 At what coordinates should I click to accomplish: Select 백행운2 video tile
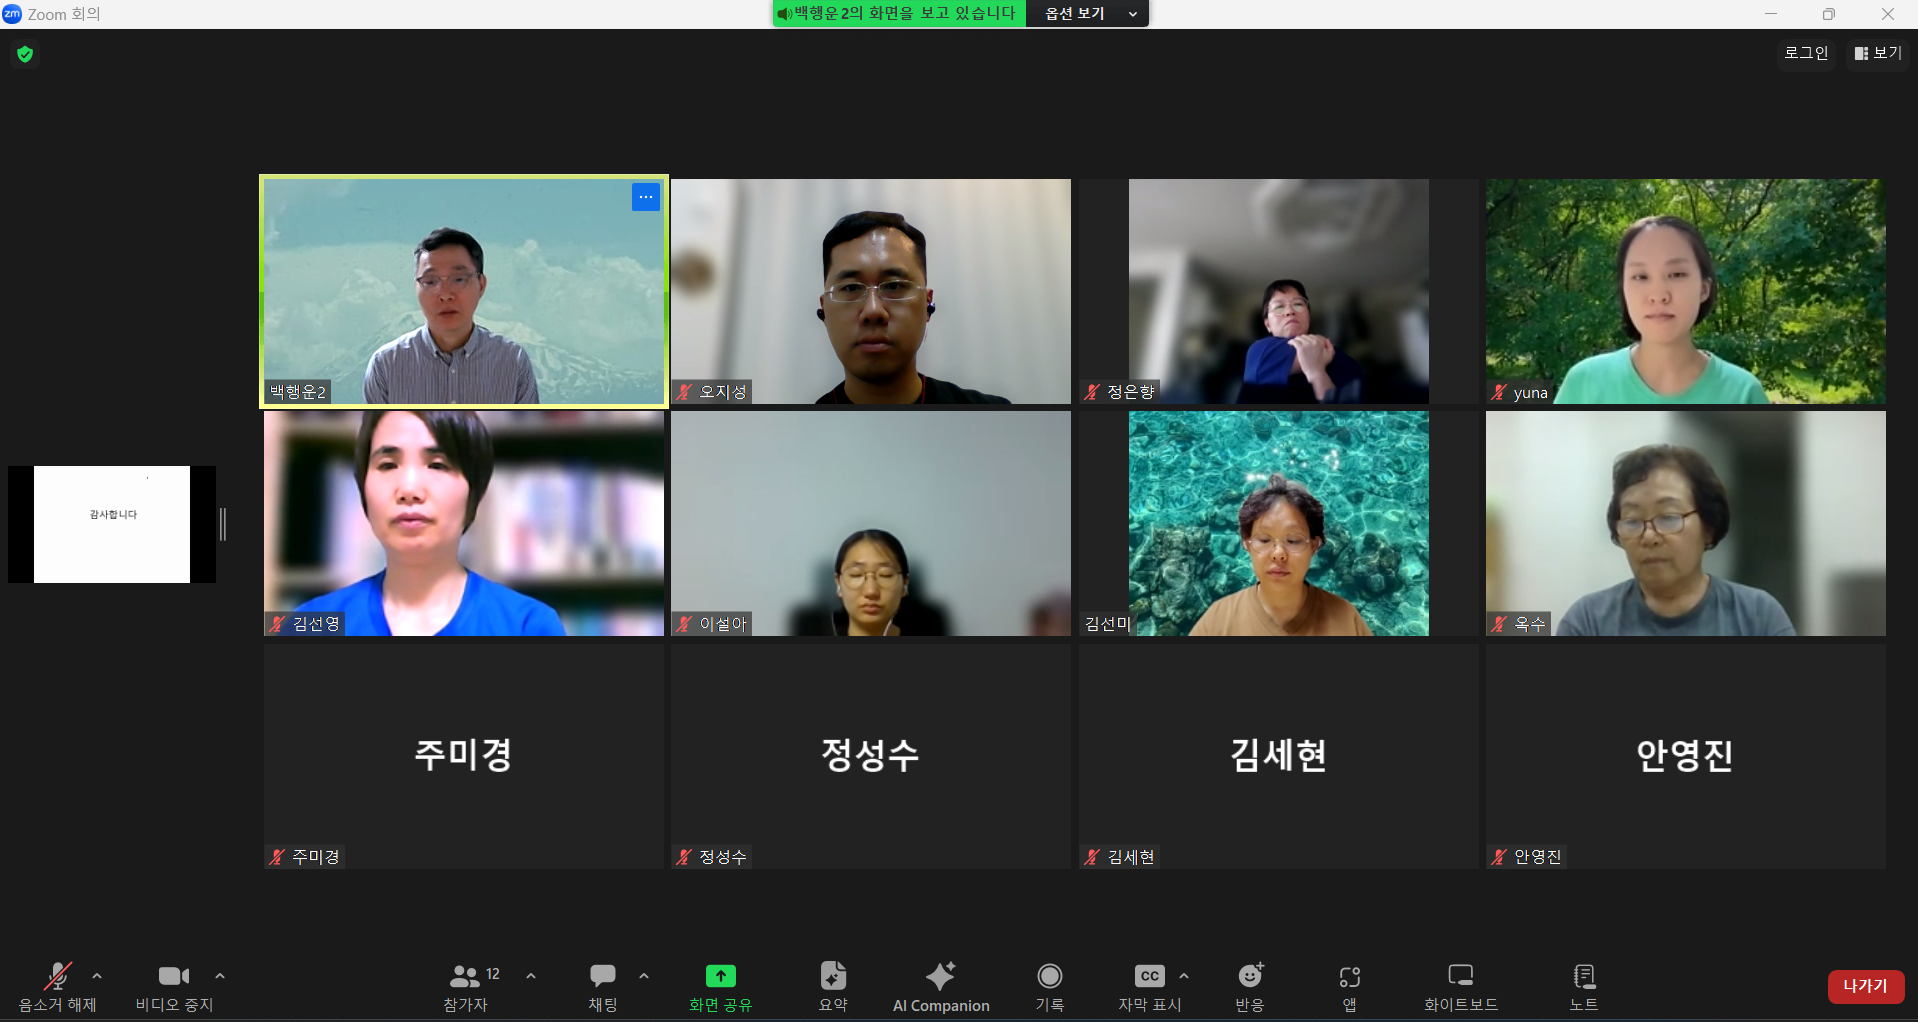(464, 291)
